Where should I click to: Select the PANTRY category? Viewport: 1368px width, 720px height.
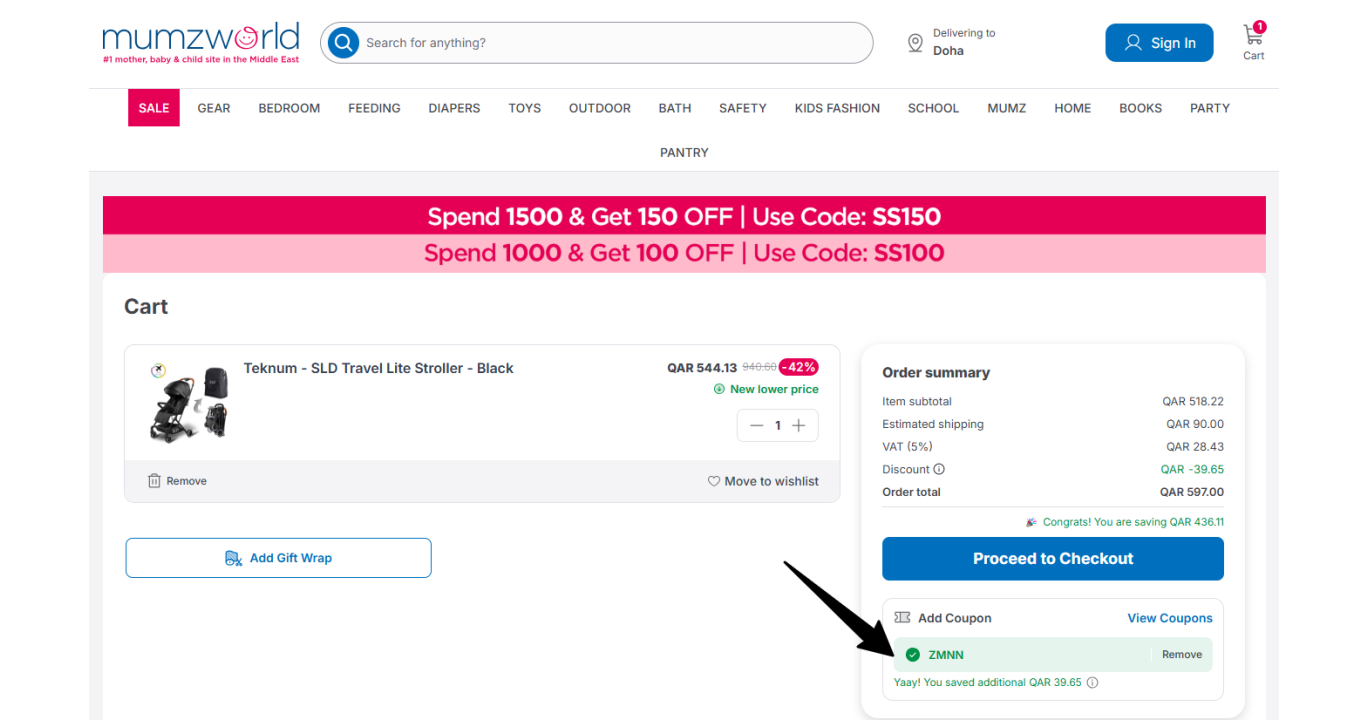coord(684,153)
